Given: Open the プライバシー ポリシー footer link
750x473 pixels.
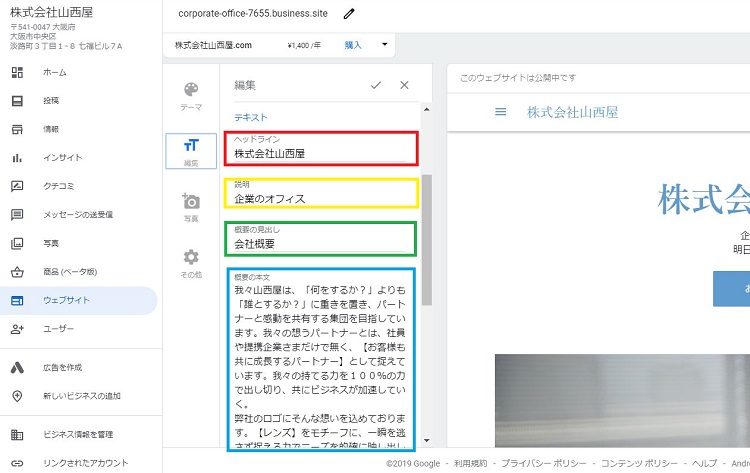Looking at the screenshot, I should click(543, 463).
